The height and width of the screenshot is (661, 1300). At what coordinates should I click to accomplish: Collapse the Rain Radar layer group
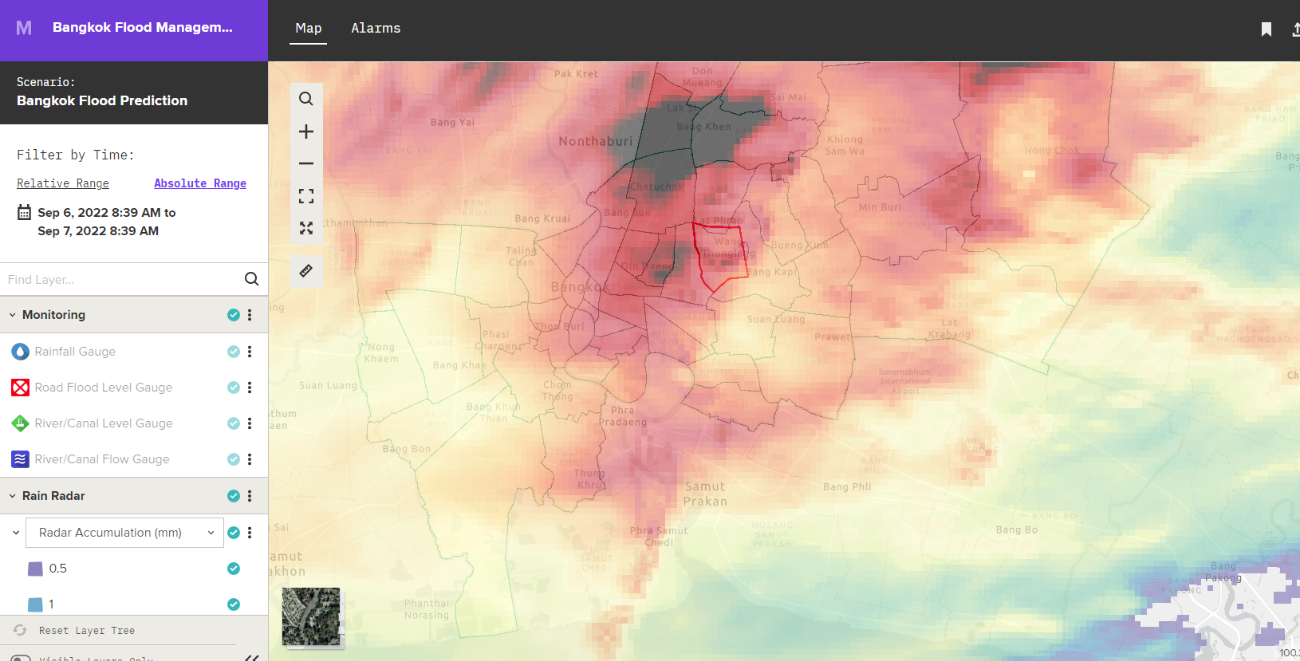click(13, 496)
